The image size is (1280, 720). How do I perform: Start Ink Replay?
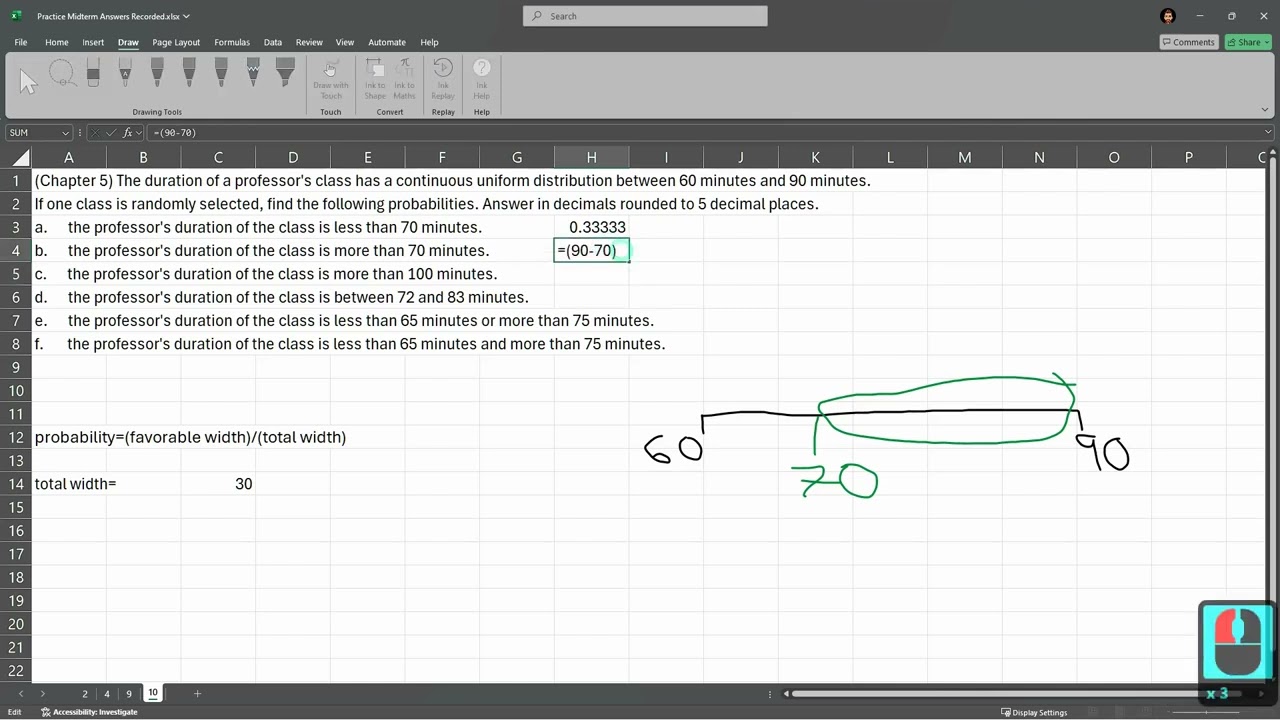443,79
